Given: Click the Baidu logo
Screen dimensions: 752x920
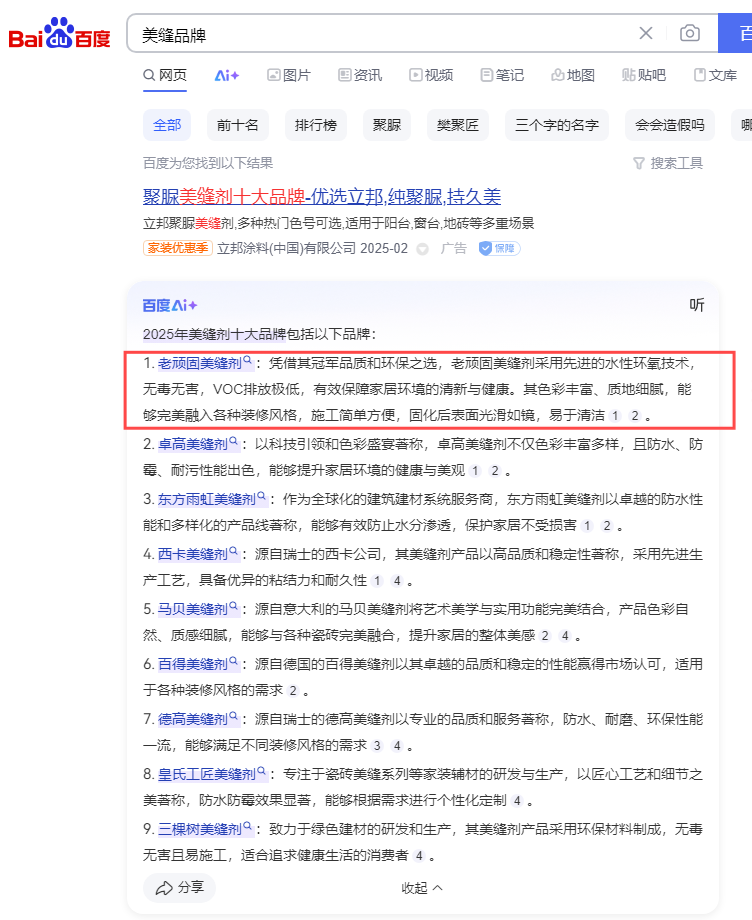Looking at the screenshot, I should pos(59,35).
